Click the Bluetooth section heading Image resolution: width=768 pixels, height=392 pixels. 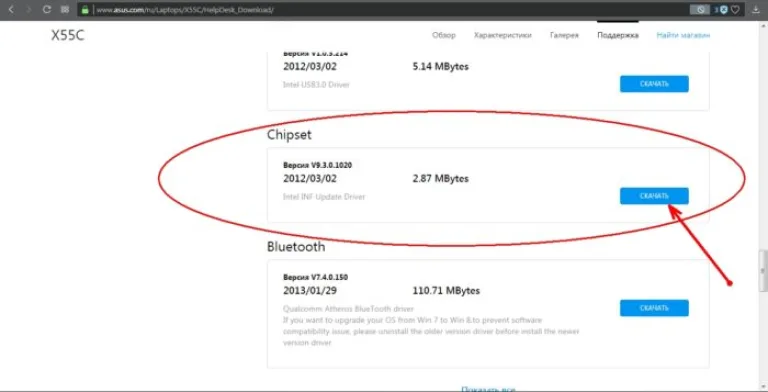[296, 246]
